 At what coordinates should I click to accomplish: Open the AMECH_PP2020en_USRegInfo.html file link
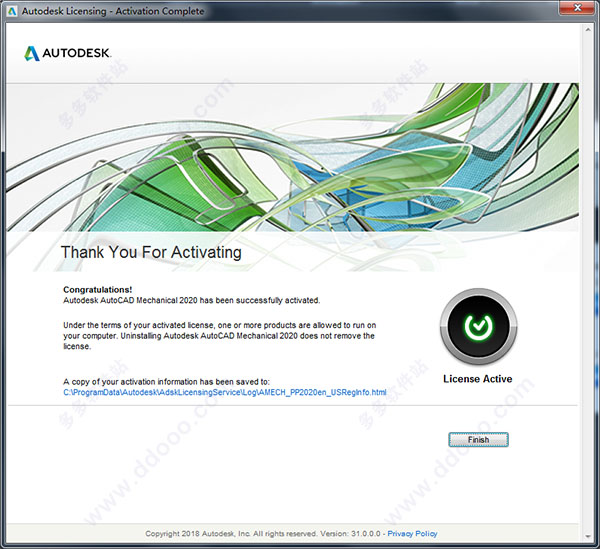click(x=225, y=392)
